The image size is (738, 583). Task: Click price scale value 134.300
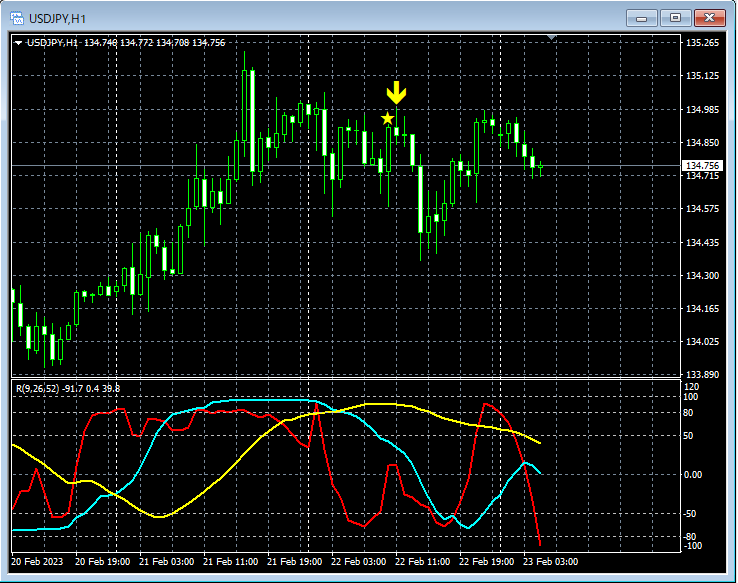pyautogui.click(x=702, y=275)
